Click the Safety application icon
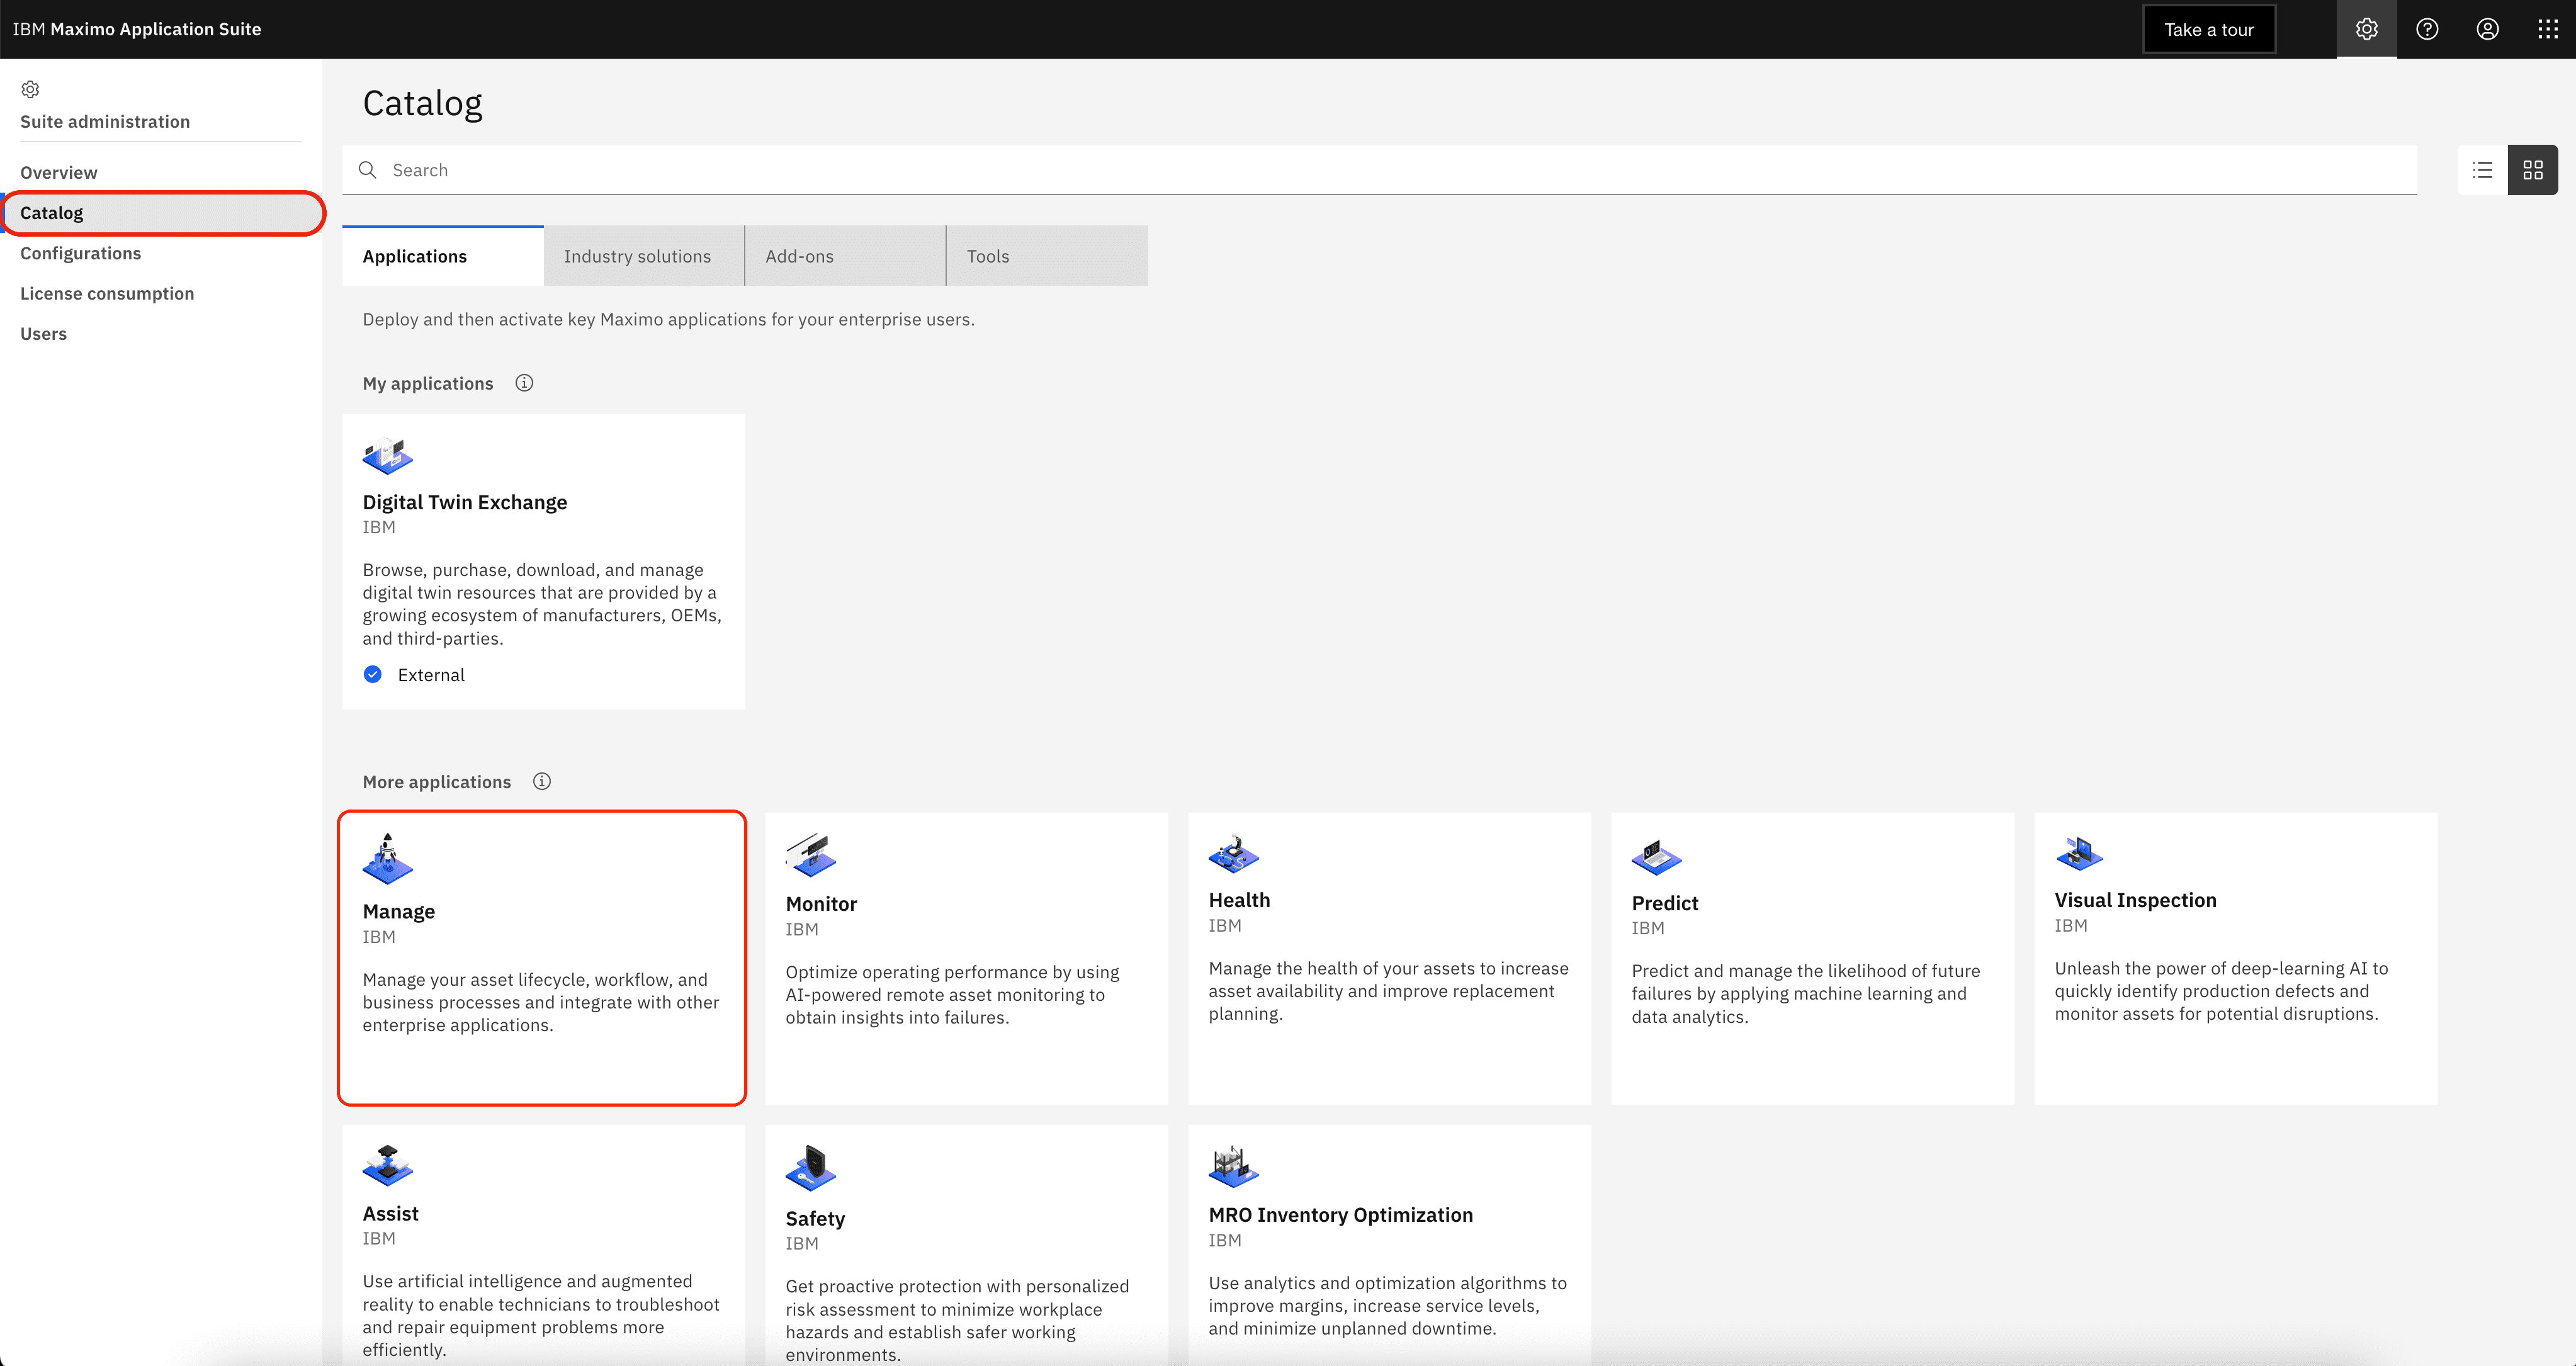Viewport: 2576px width, 1366px height. pyautogui.click(x=810, y=1168)
